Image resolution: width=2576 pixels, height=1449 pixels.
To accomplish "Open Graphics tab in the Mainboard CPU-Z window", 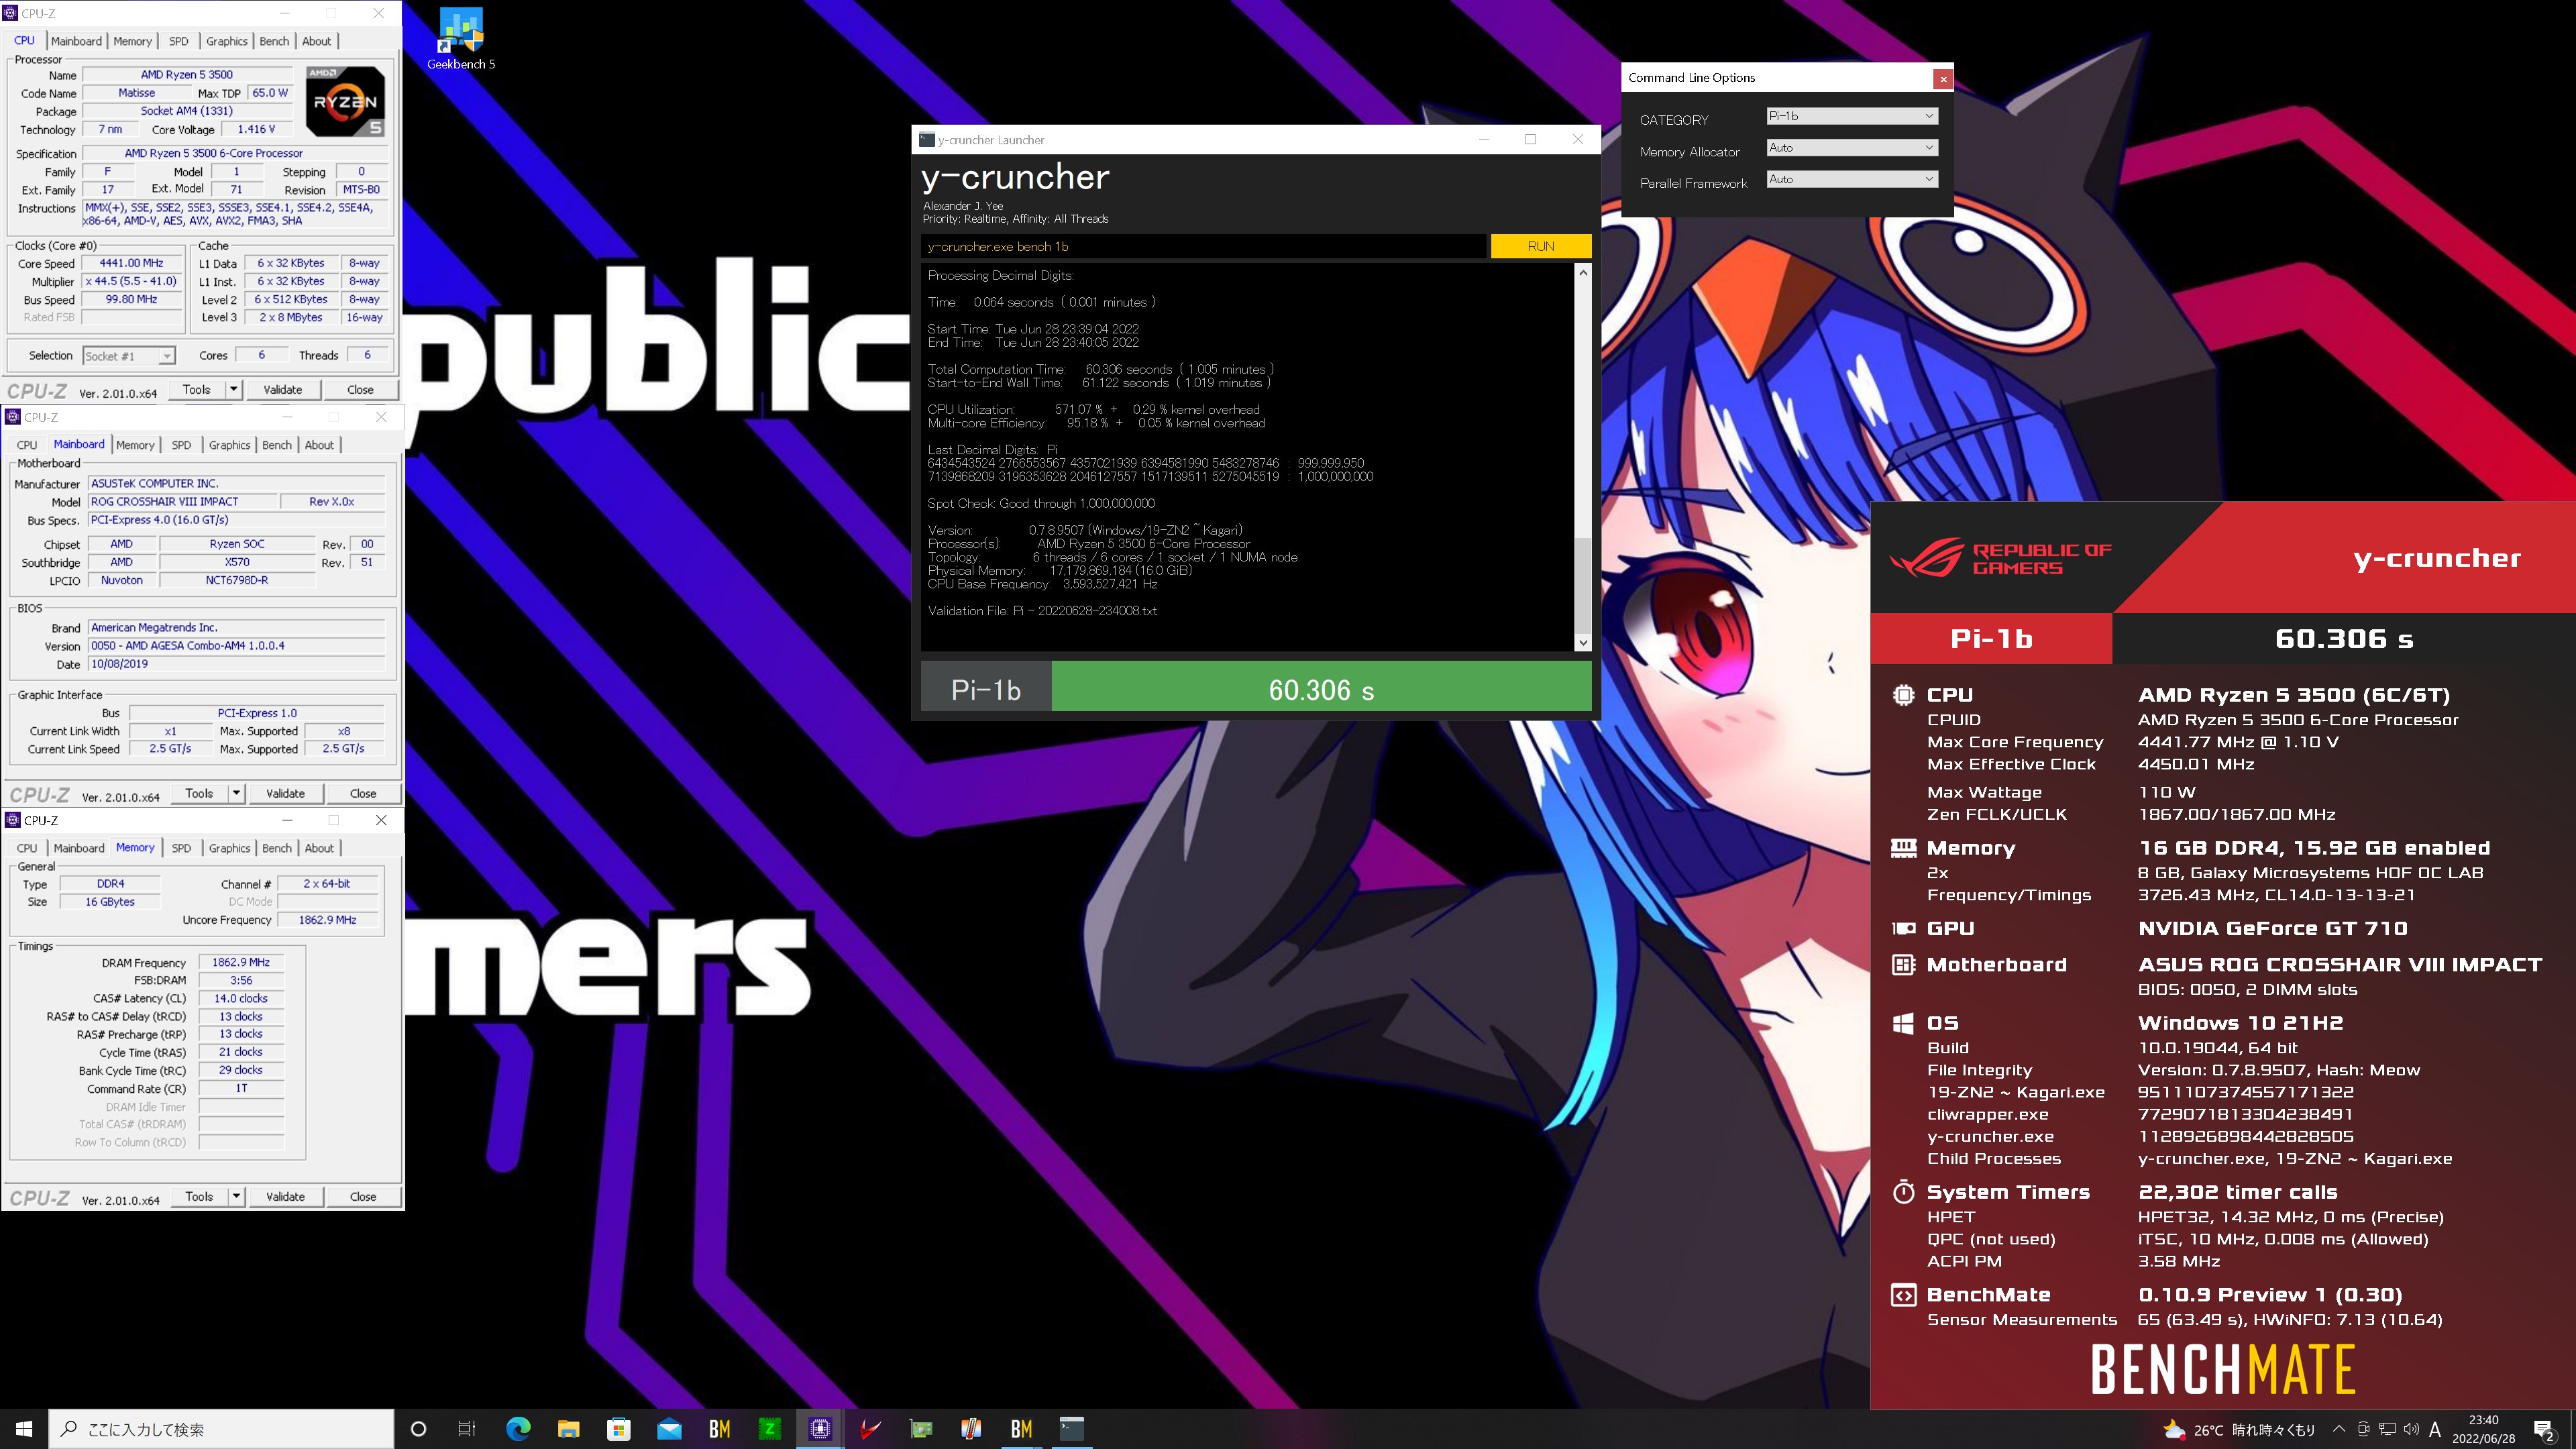I will tap(229, 445).
